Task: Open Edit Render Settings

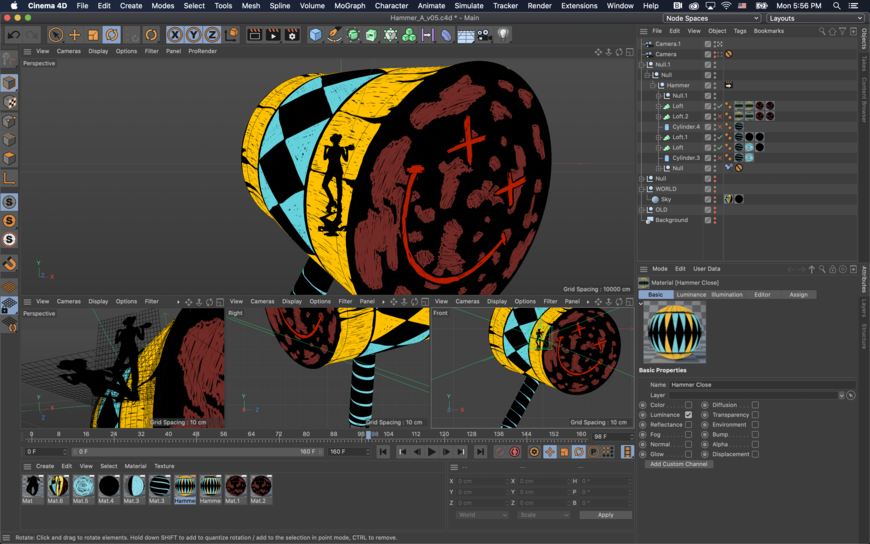Action: pyautogui.click(x=292, y=35)
